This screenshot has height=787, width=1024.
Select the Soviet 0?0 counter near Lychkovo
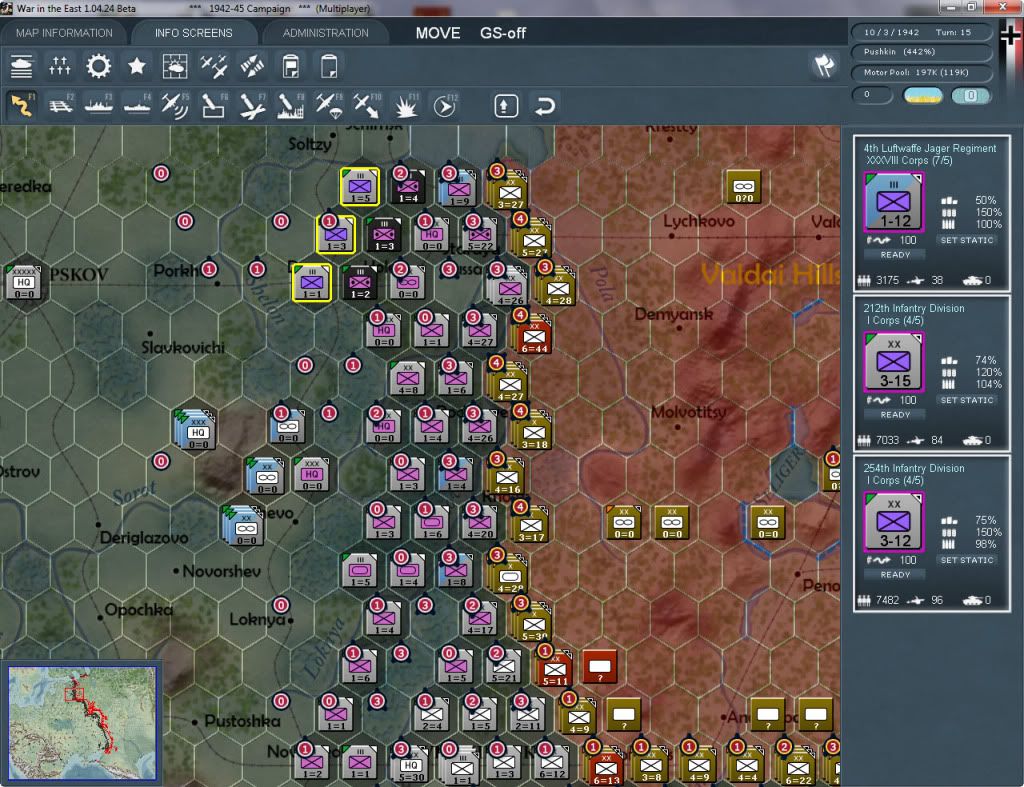coord(744,187)
